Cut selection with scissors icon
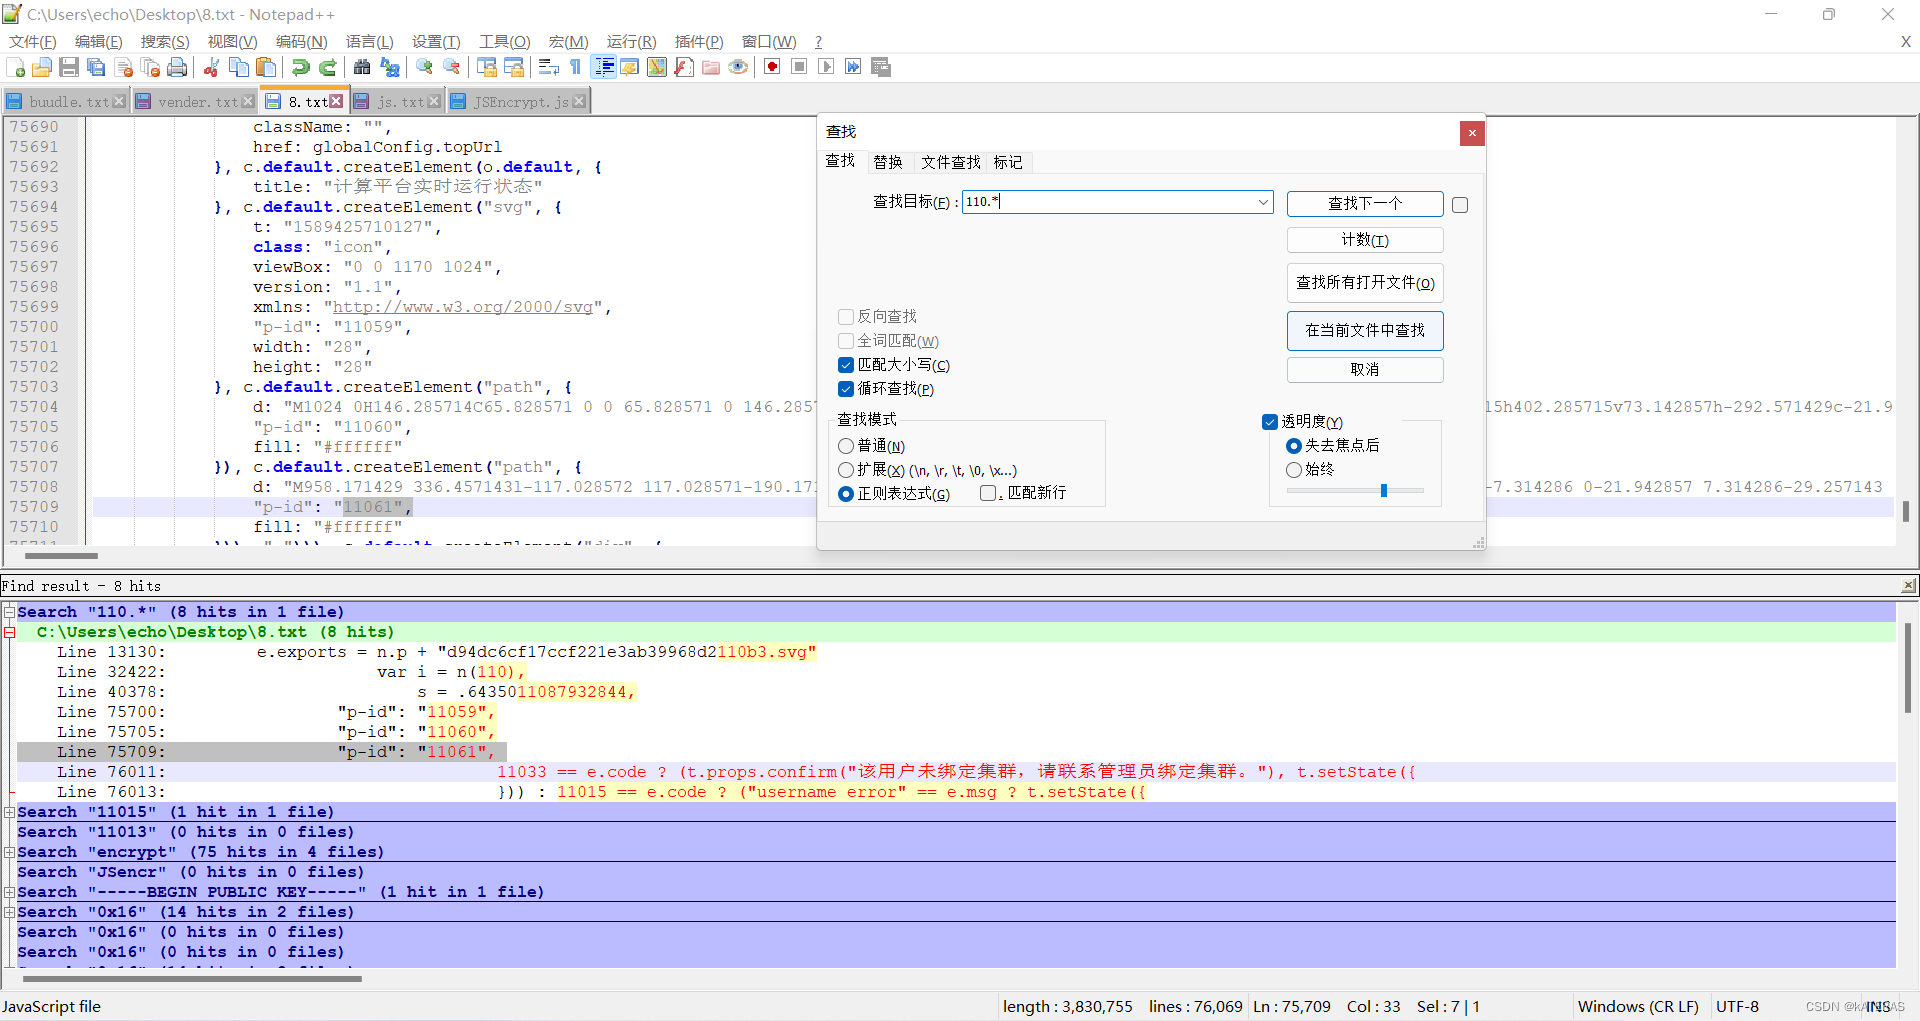This screenshot has height=1021, width=1920. pos(211,67)
